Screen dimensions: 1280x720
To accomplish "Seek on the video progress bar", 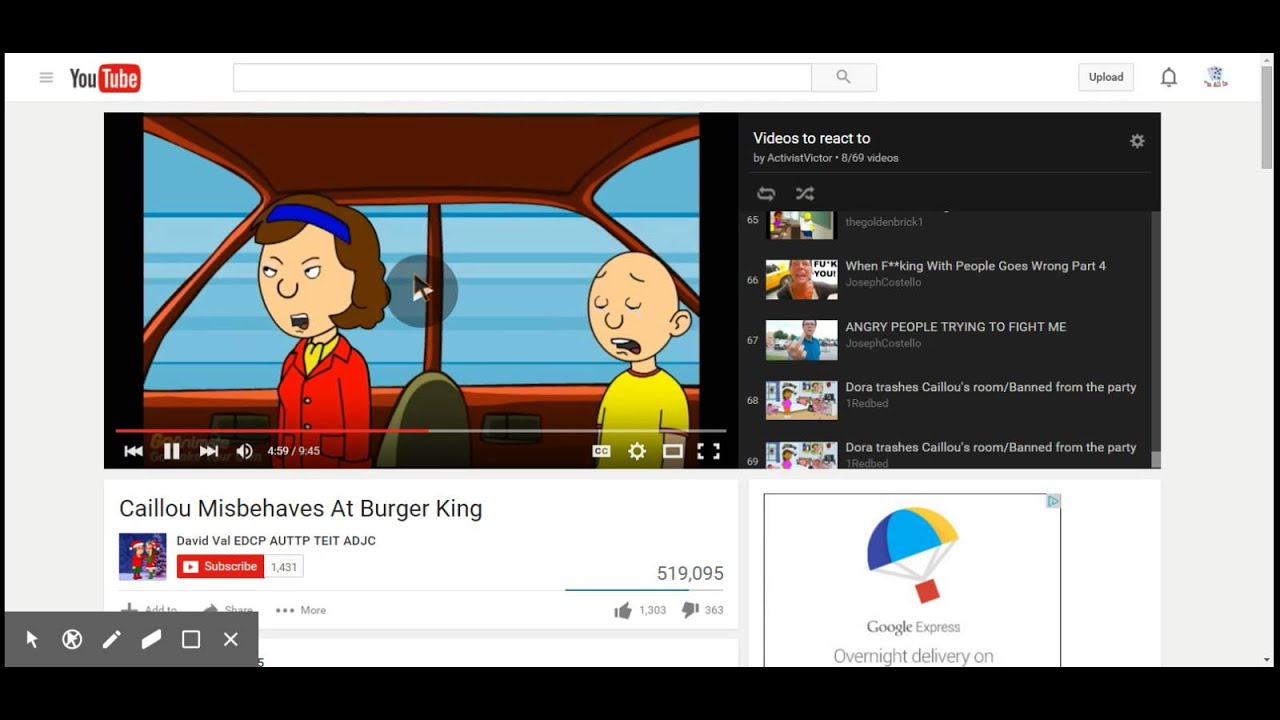I will point(420,430).
